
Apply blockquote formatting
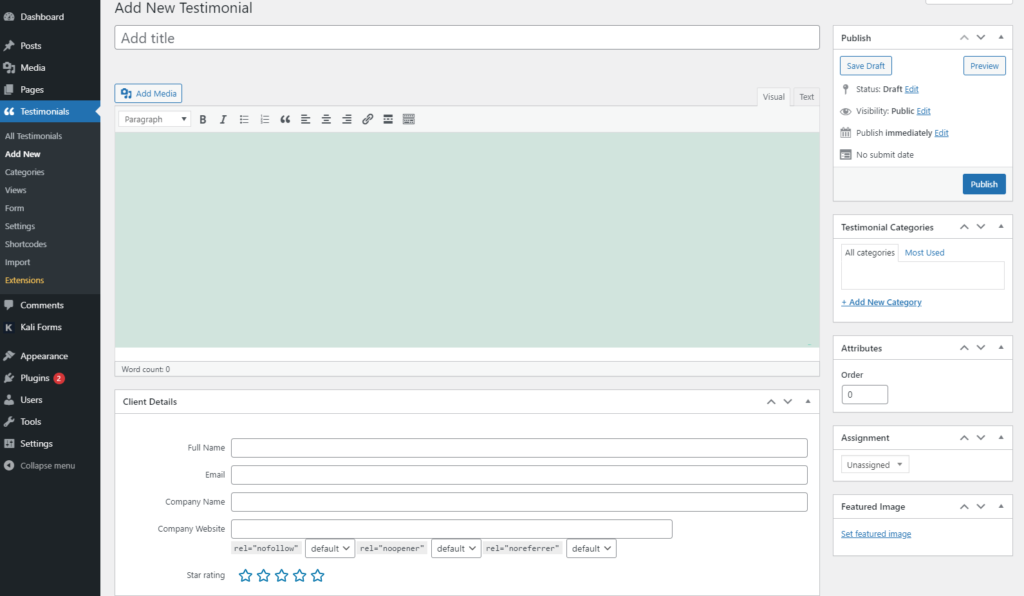click(285, 119)
